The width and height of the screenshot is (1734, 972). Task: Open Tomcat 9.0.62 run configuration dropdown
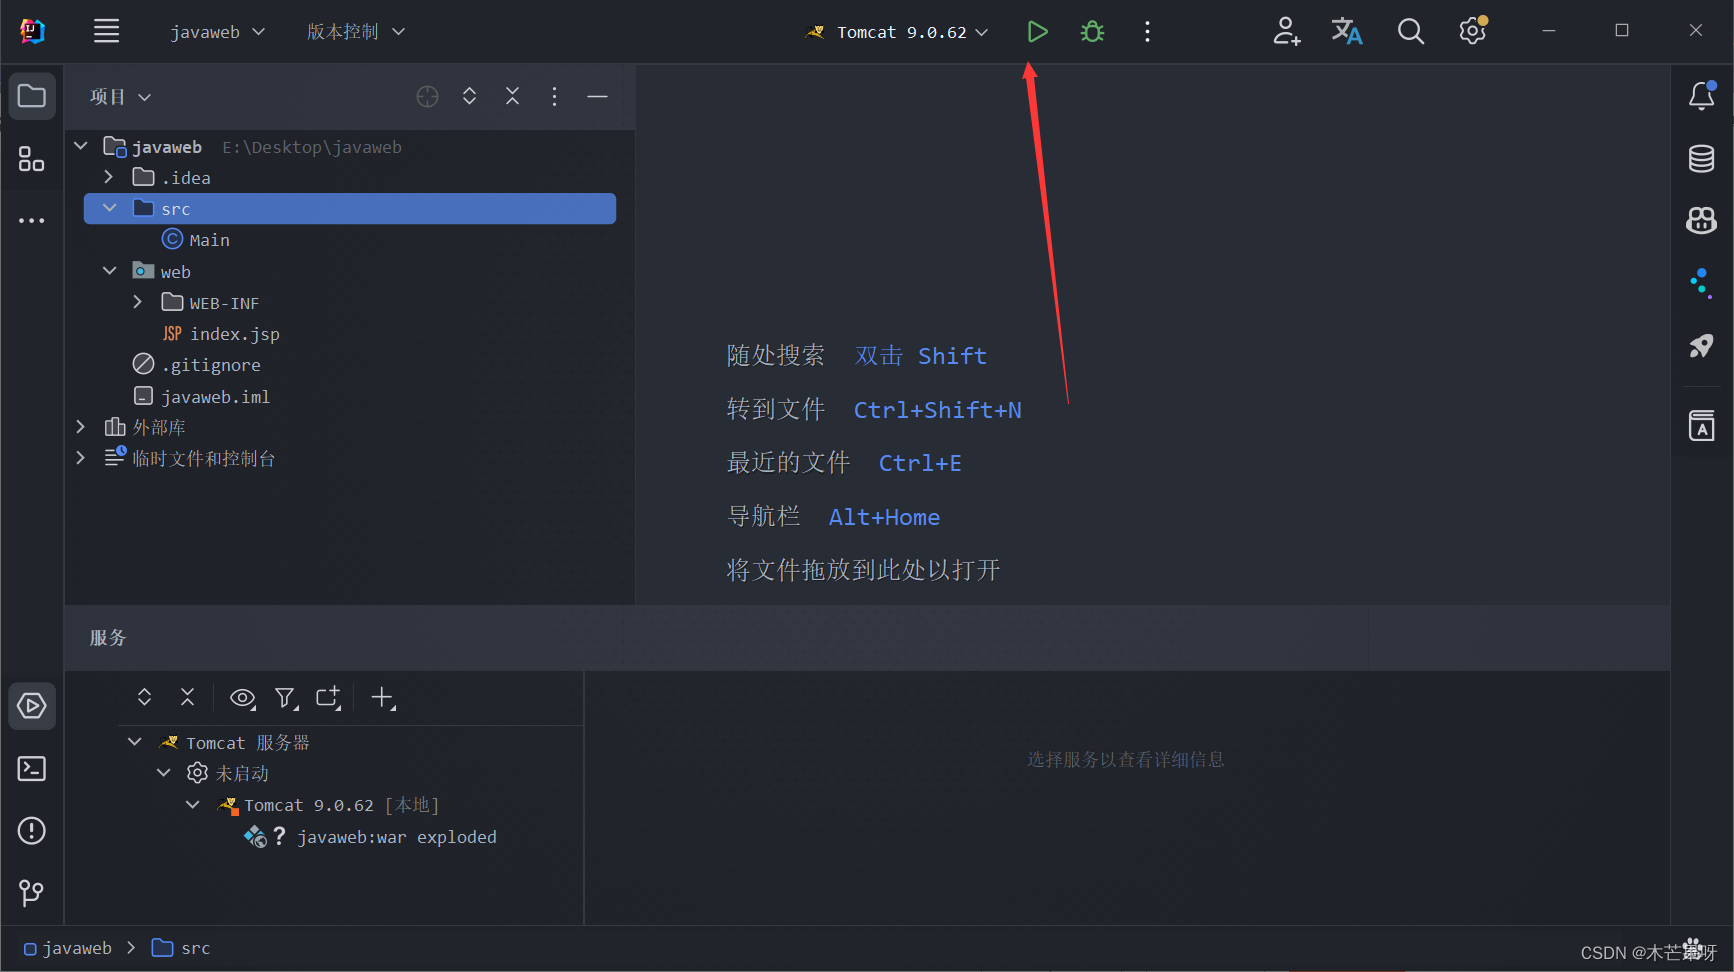tap(898, 32)
